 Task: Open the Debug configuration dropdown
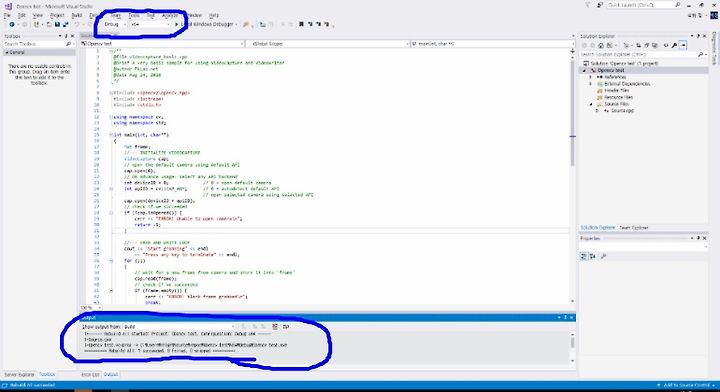coord(115,24)
